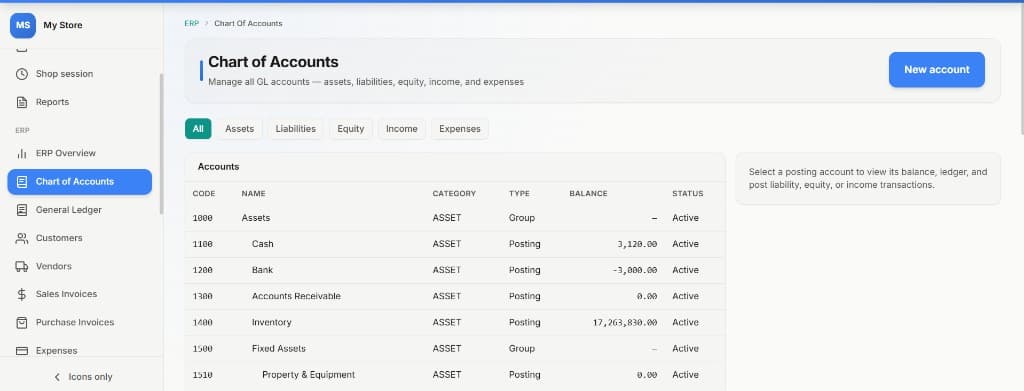Select the Bank account row
This screenshot has height=391, width=1024.
click(x=455, y=270)
